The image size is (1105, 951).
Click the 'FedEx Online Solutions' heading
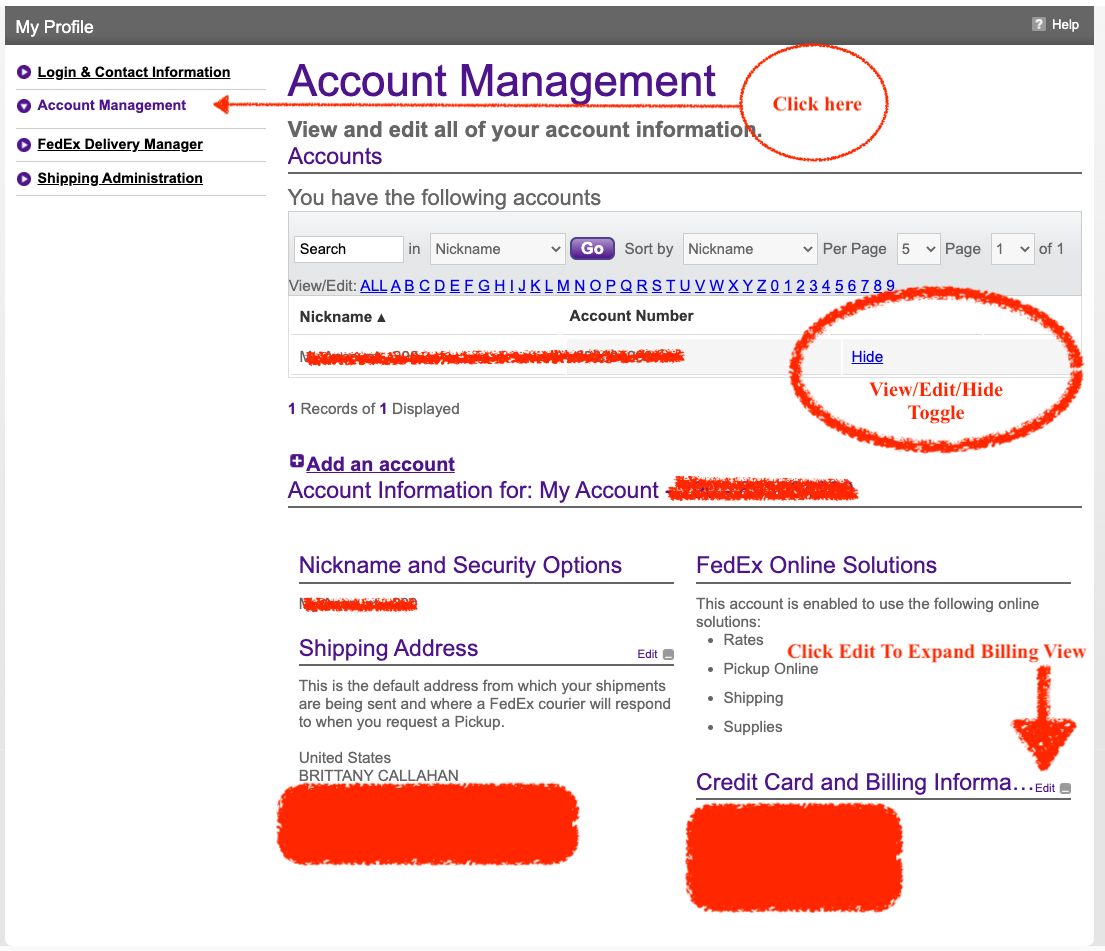point(816,565)
